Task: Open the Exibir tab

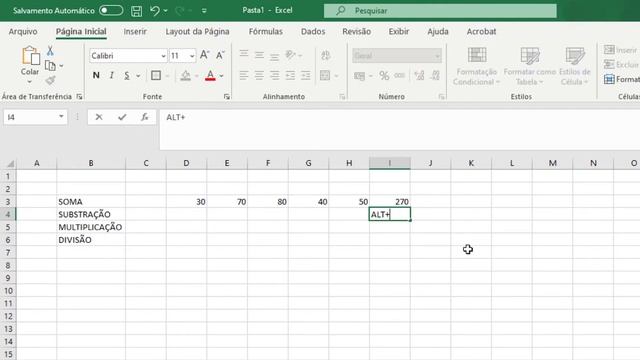Action: [x=399, y=31]
